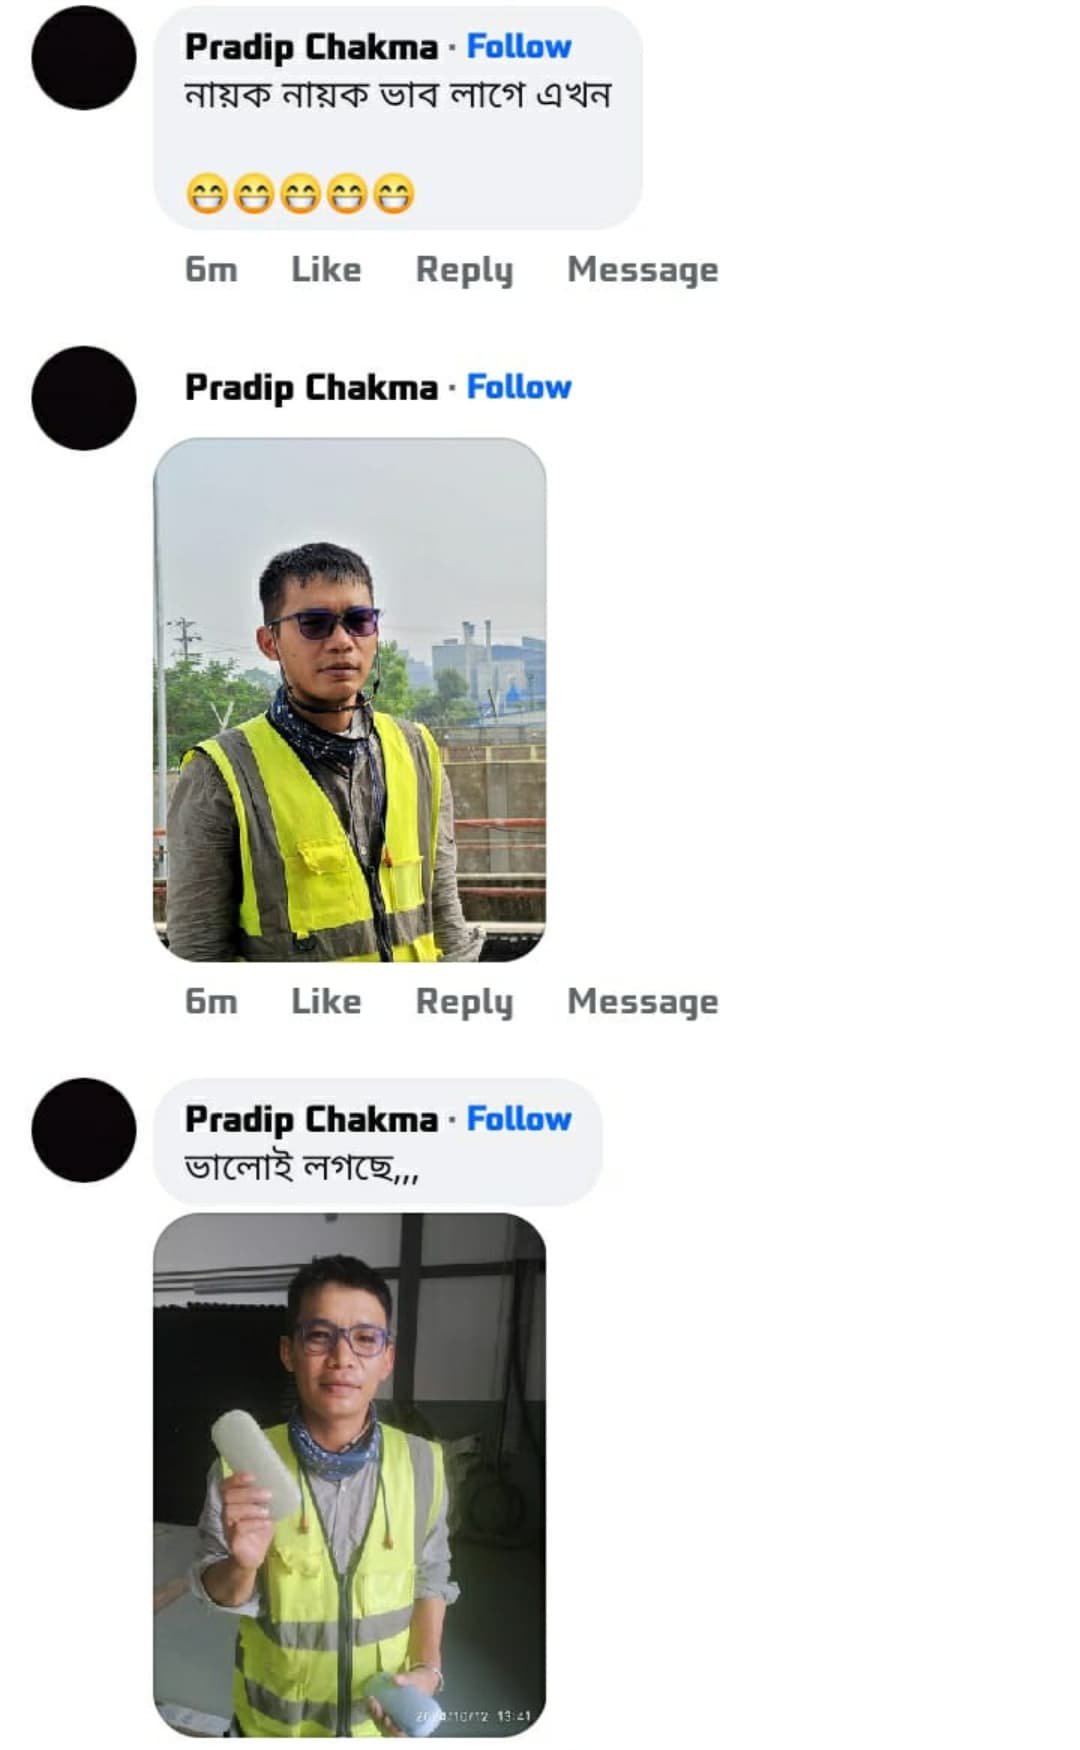This screenshot has width=1080, height=1750.
Task: Reply to the first emoji comment
Action: [x=465, y=270]
